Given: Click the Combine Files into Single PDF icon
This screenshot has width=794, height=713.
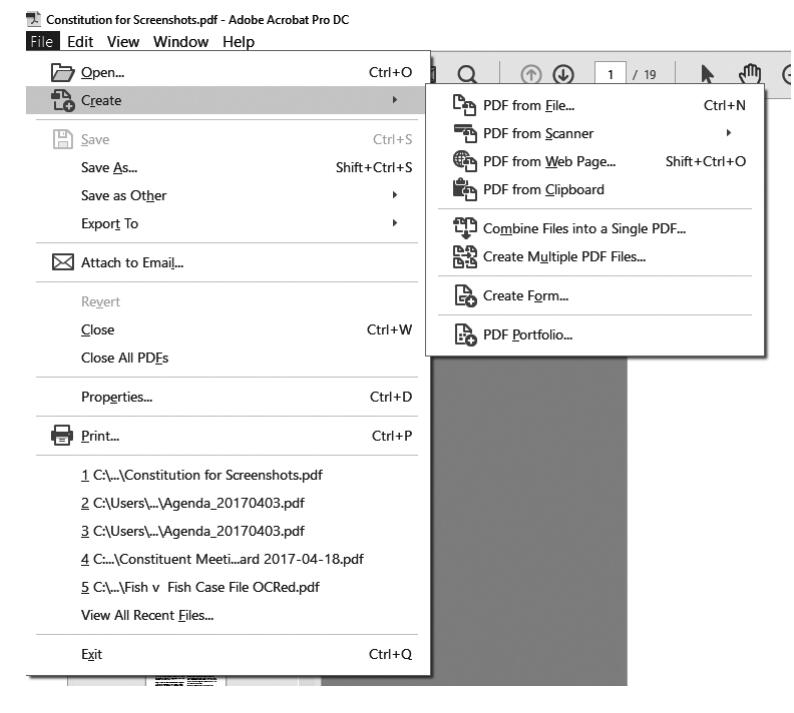Looking at the screenshot, I should (465, 228).
